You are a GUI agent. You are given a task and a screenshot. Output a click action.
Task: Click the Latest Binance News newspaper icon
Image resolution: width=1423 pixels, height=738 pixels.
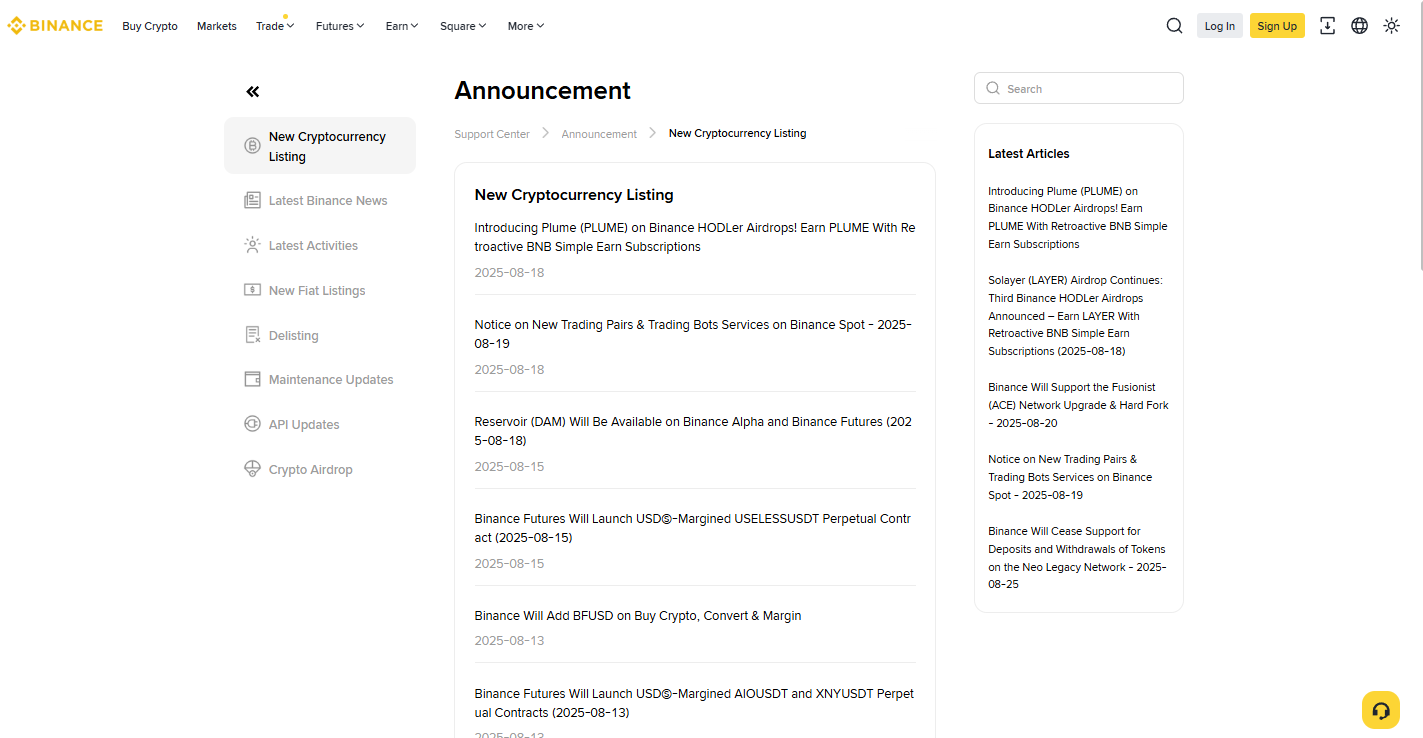pyautogui.click(x=252, y=200)
